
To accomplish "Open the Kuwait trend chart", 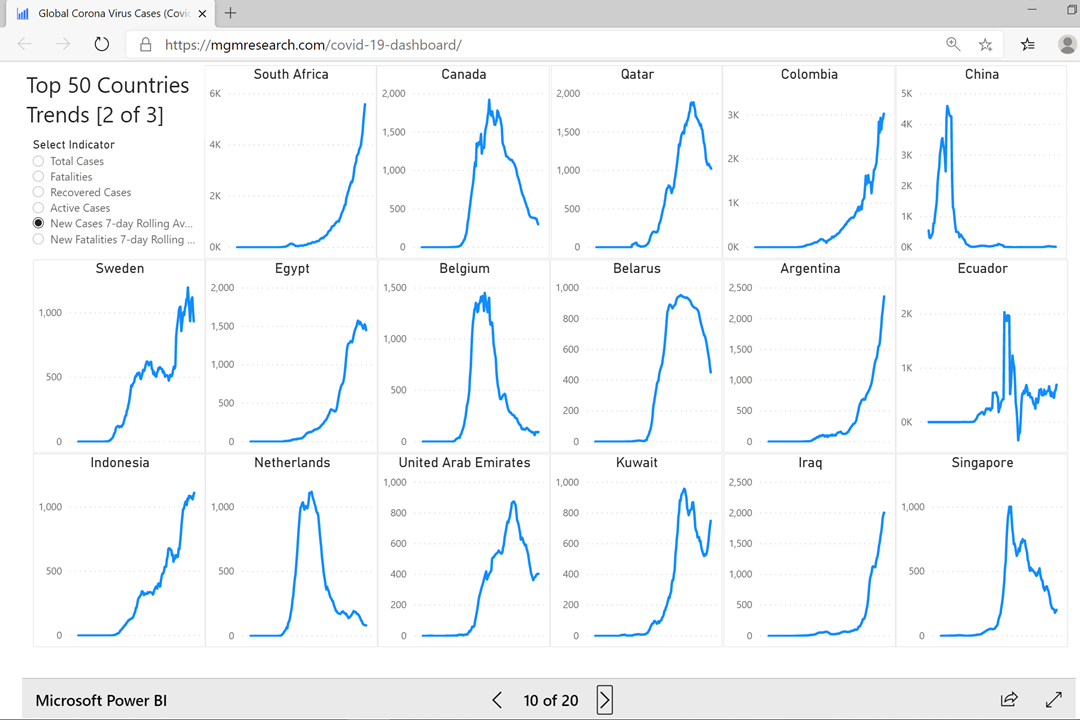I will (x=636, y=550).
